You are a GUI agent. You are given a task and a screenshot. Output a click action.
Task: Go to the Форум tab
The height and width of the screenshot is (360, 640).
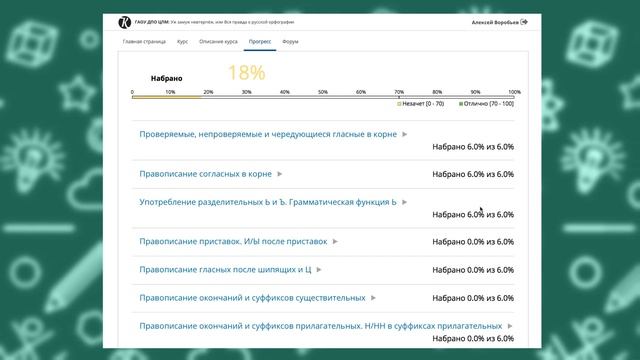coord(290,42)
